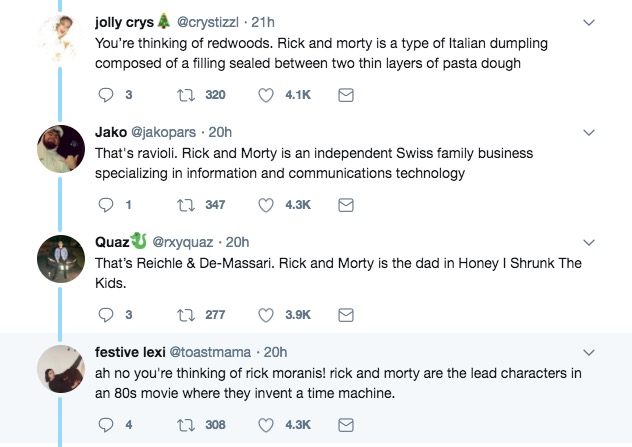Send jolly crys's tweet via direct message
The height and width of the screenshot is (447, 632).
point(345,95)
